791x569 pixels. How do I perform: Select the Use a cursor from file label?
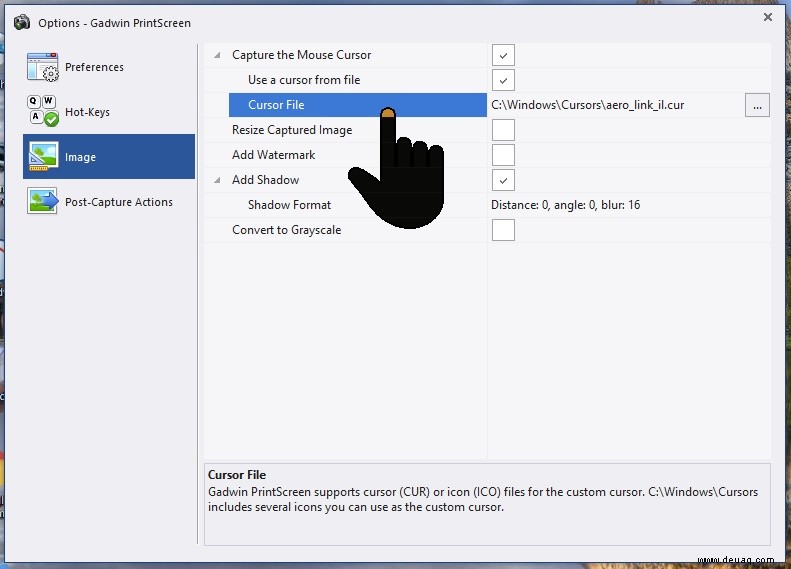(304, 80)
